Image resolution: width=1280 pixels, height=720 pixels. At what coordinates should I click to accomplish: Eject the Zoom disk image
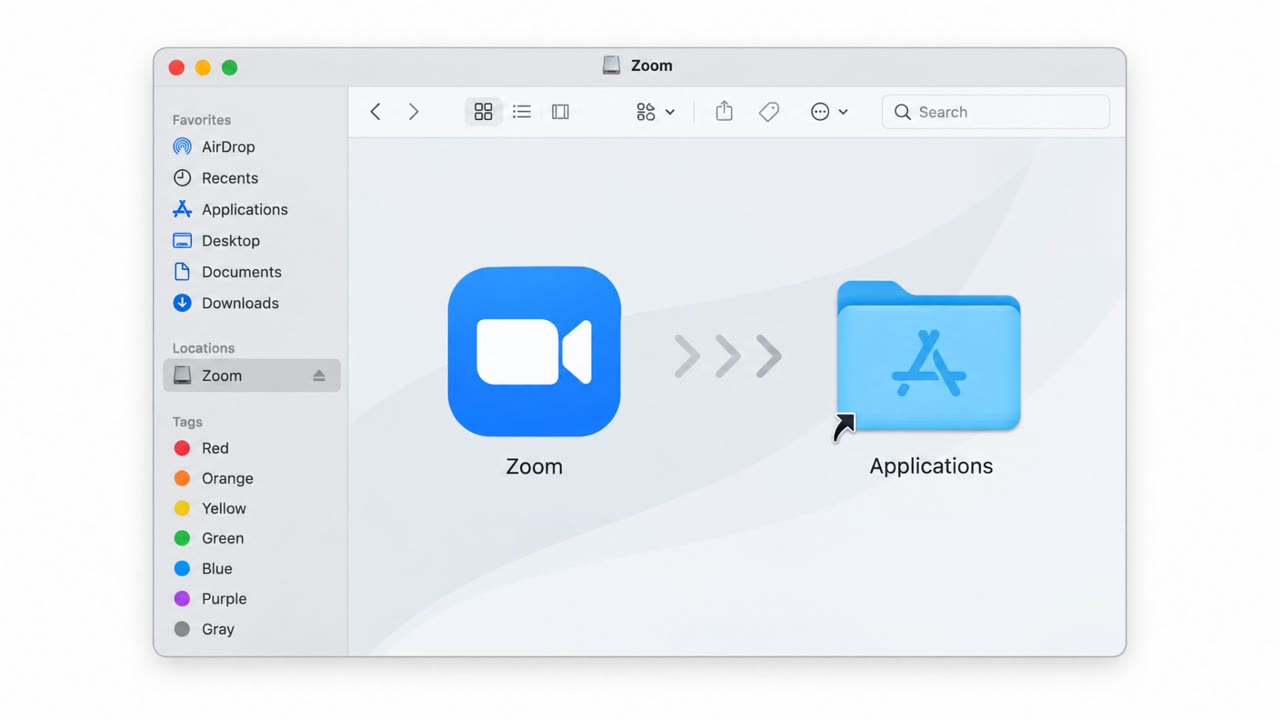point(319,376)
